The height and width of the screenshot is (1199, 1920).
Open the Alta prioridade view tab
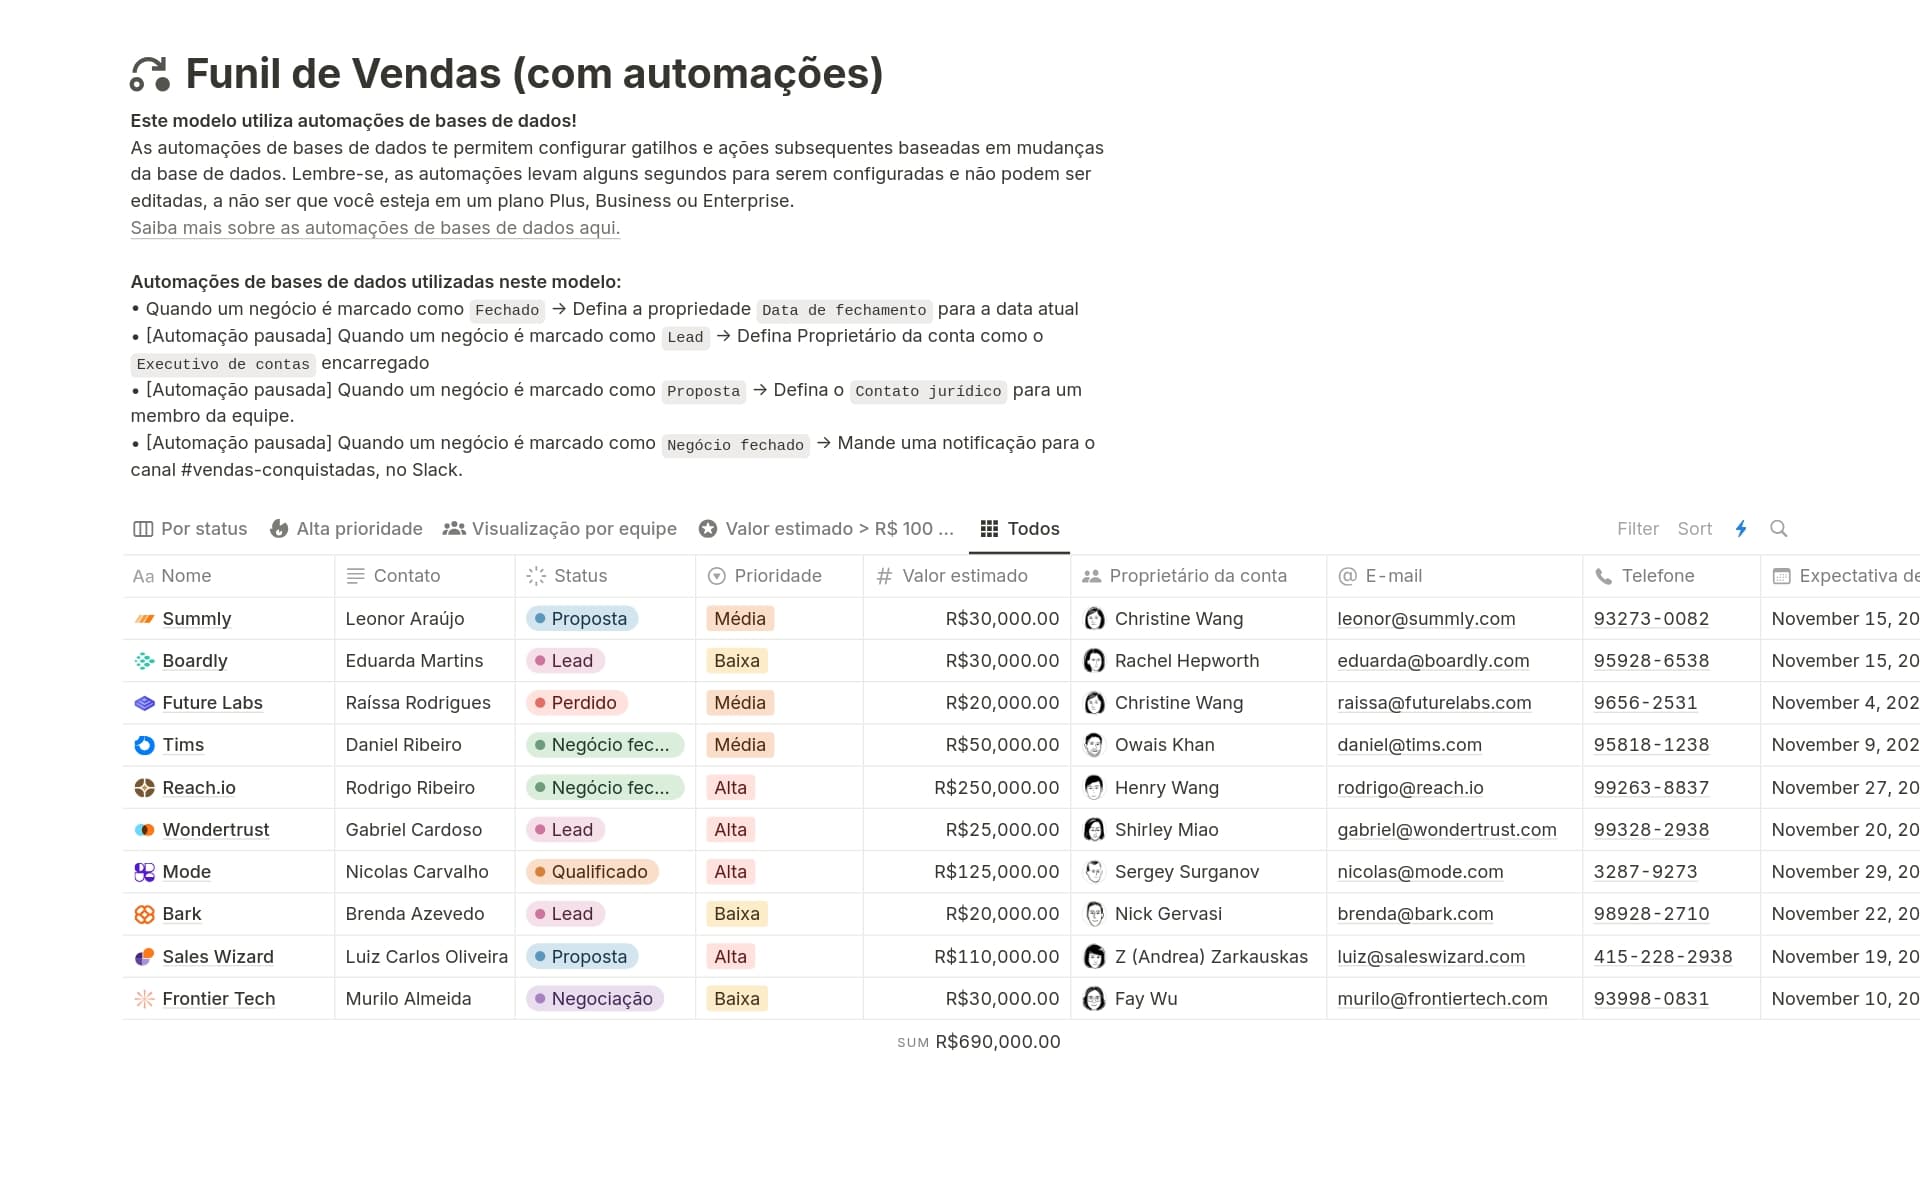346,529
